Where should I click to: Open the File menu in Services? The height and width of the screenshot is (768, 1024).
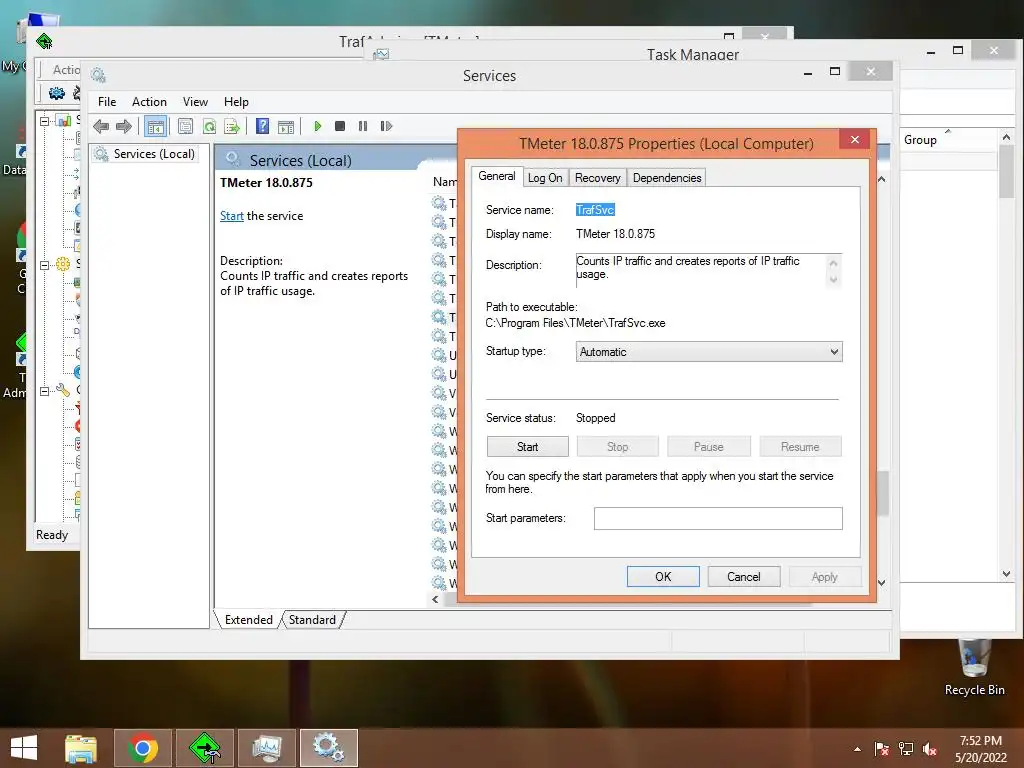(107, 102)
